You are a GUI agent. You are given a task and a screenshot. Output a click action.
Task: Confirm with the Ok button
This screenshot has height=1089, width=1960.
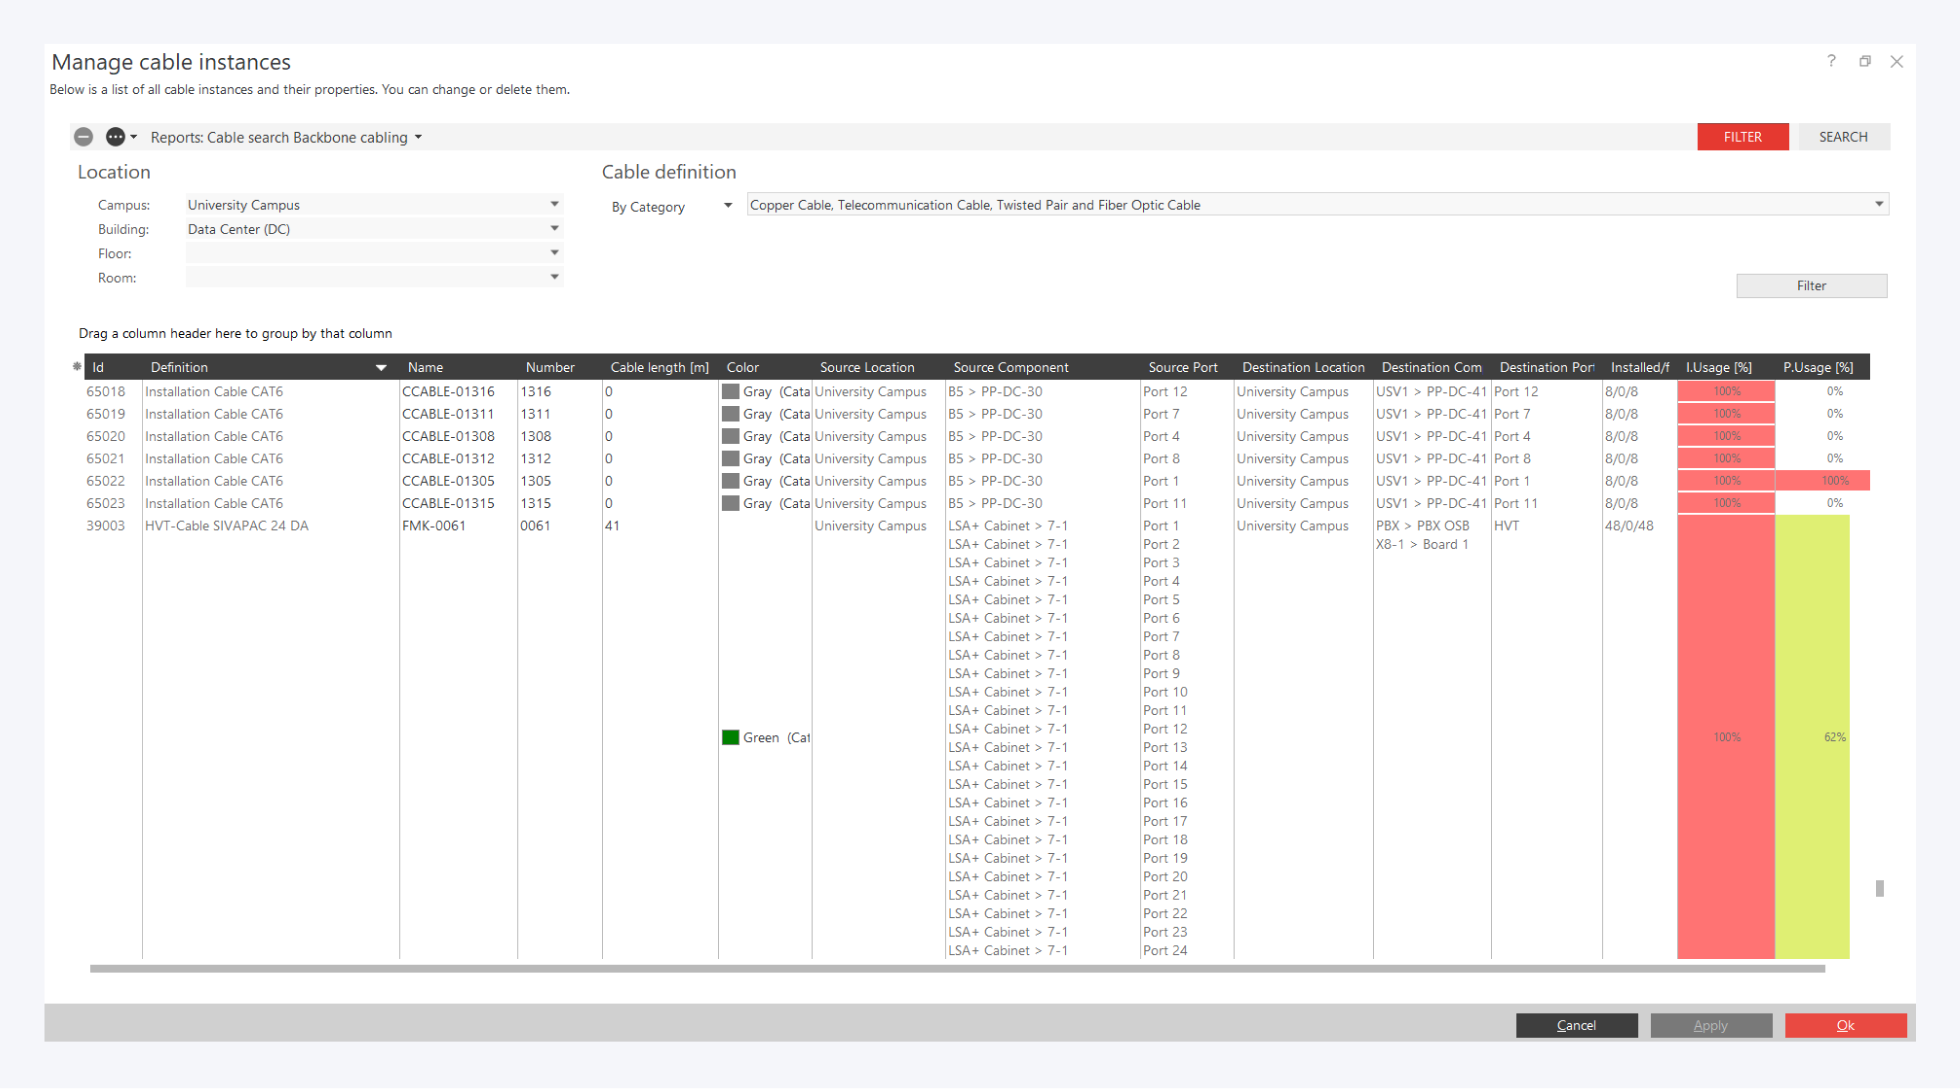[x=1845, y=1025]
